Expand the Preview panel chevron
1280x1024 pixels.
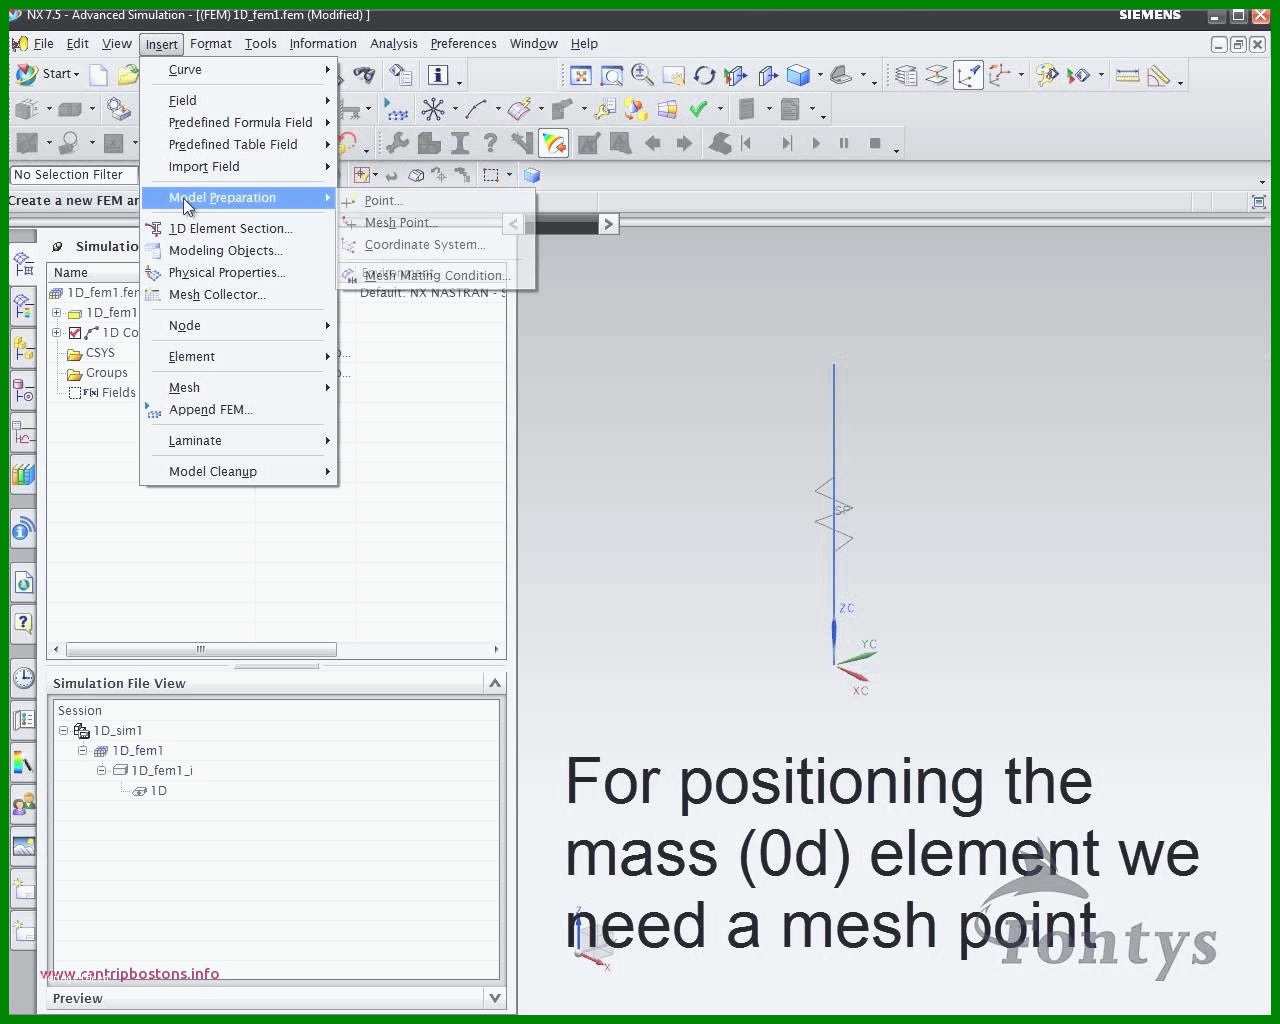[494, 998]
